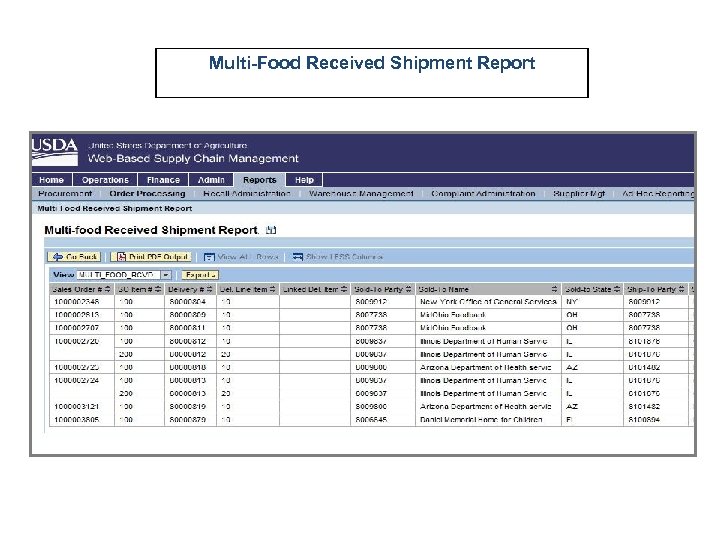Click Print PDF Output button
The height and width of the screenshot is (540, 720).
[152, 257]
